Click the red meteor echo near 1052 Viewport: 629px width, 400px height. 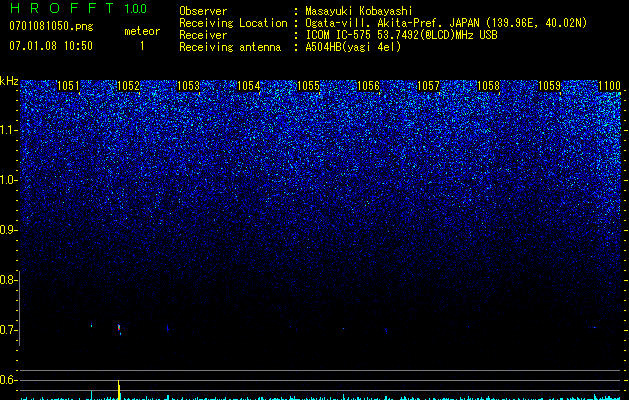tap(119, 328)
